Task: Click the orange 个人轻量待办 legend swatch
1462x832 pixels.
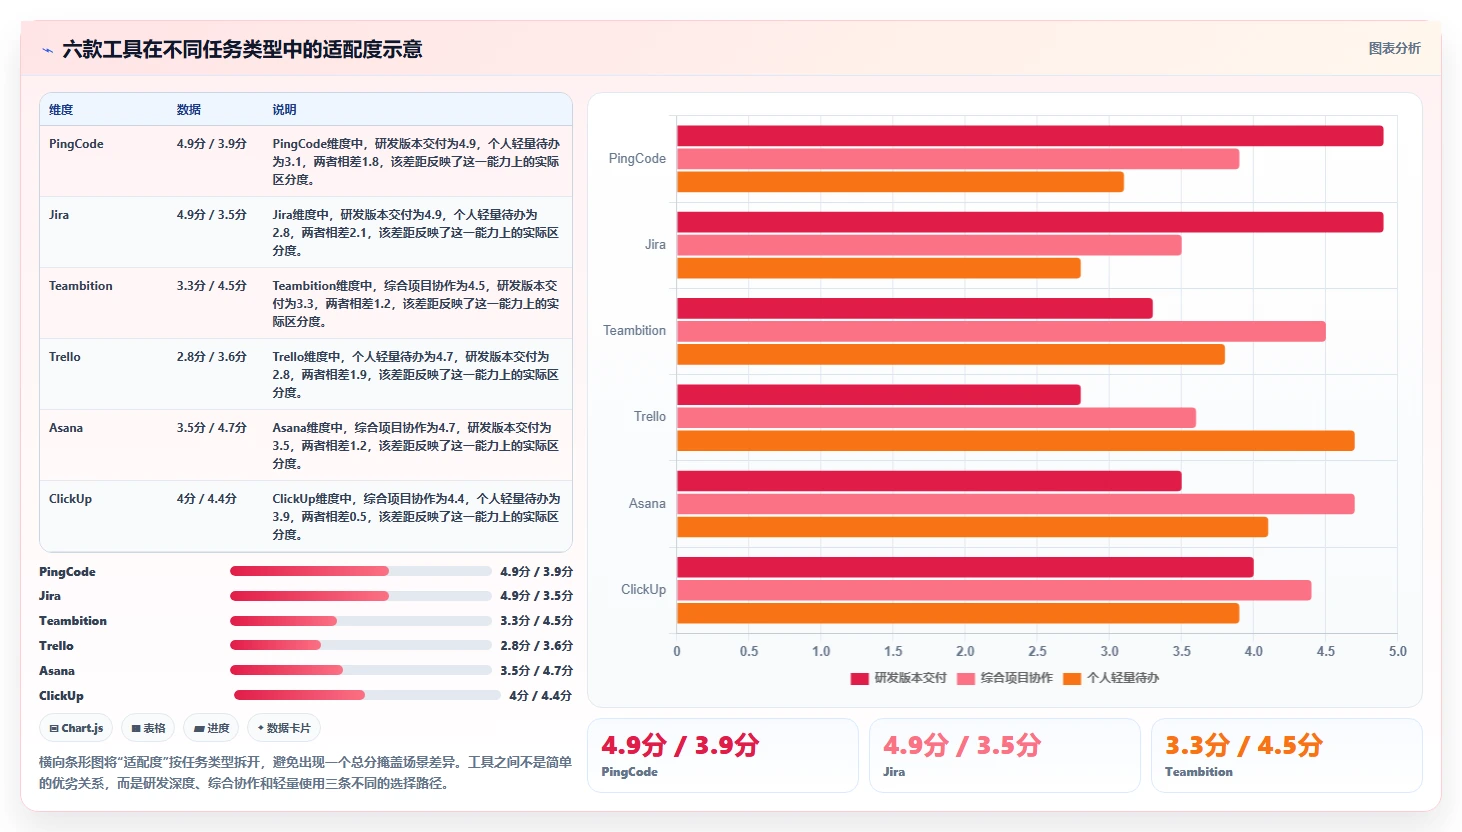Action: click(x=1072, y=678)
